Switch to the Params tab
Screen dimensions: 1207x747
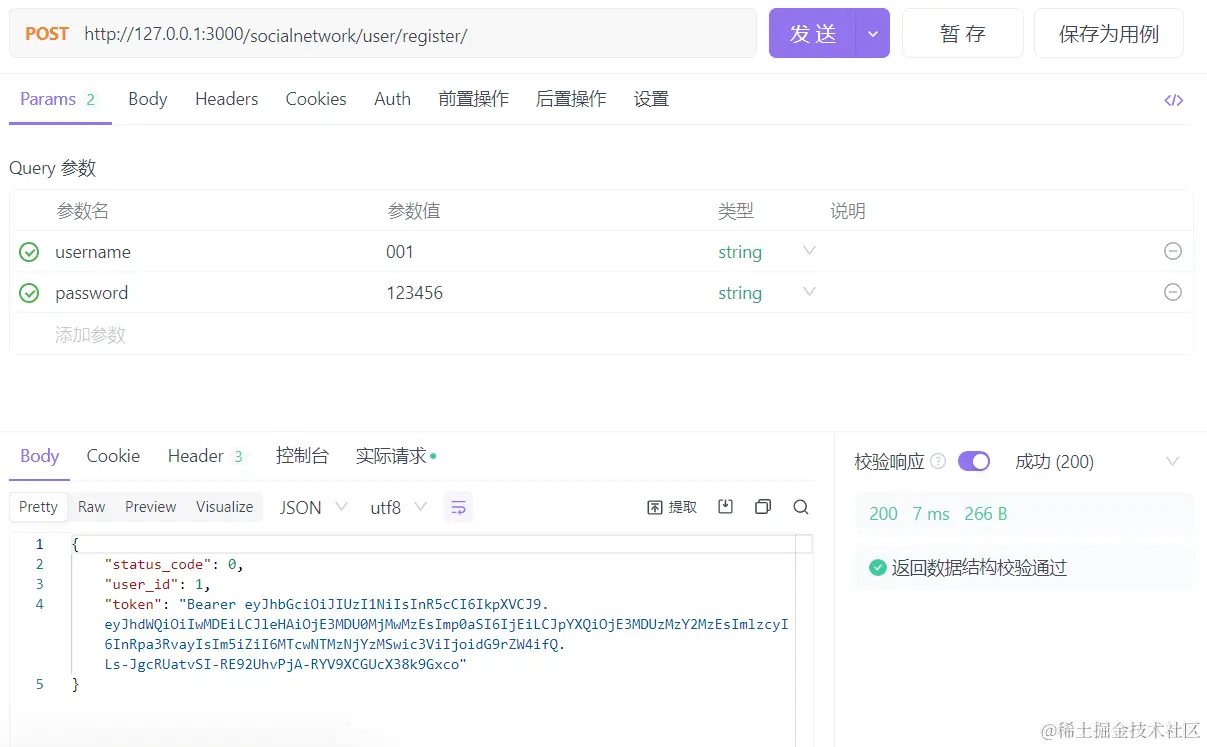tap(58, 99)
